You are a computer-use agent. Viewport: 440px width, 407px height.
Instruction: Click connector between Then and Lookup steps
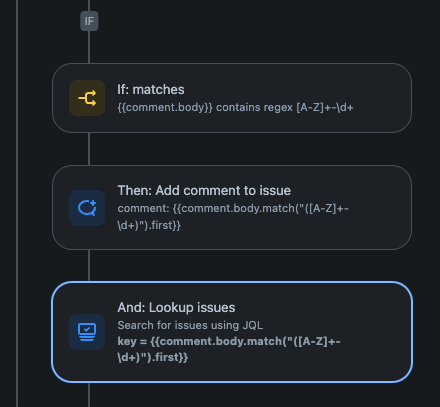[89, 266]
